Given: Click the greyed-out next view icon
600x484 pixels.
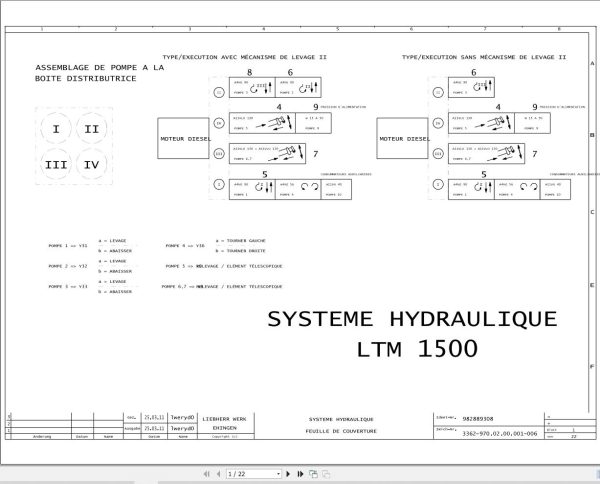Looking at the screenshot, I should tap(326, 474).
